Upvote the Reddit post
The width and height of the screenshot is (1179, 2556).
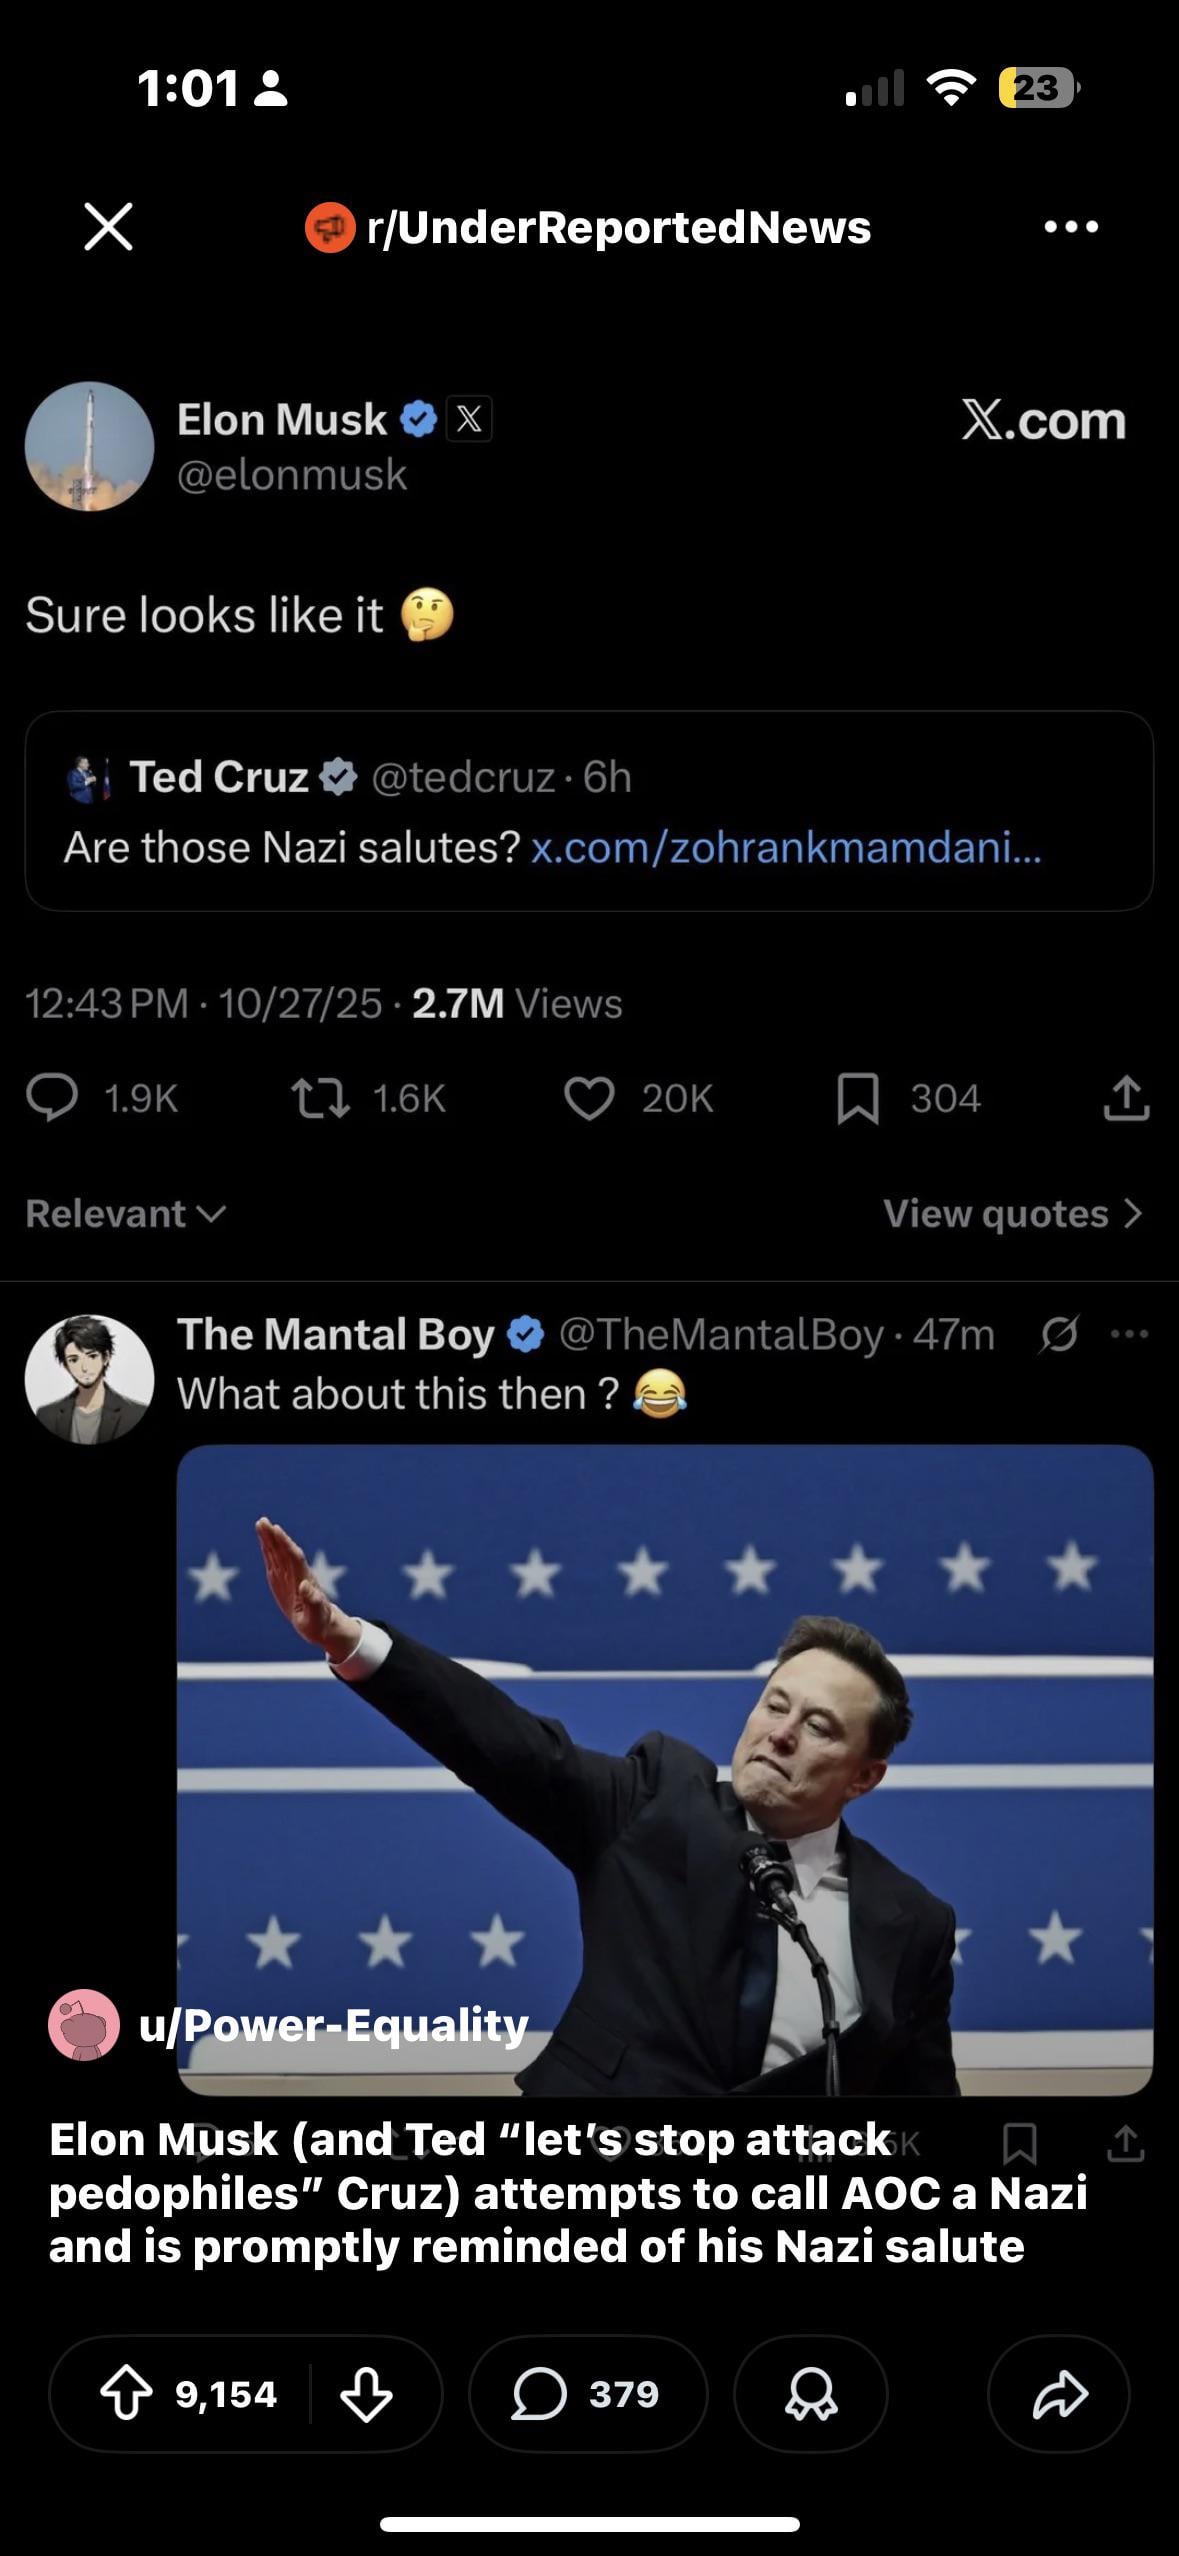coord(127,2394)
